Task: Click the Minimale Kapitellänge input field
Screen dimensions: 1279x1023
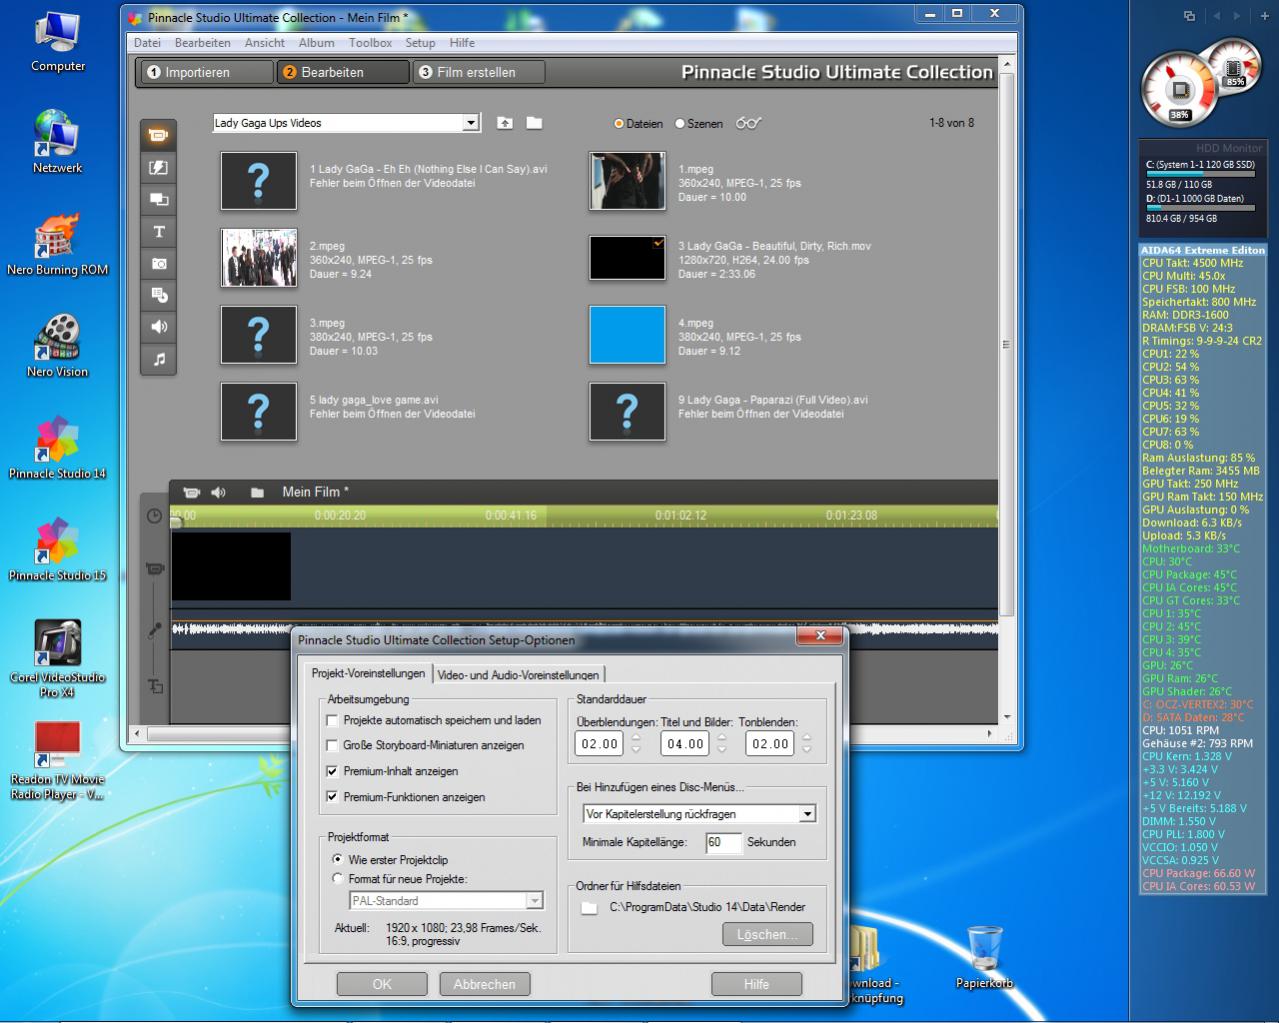Action: (723, 842)
